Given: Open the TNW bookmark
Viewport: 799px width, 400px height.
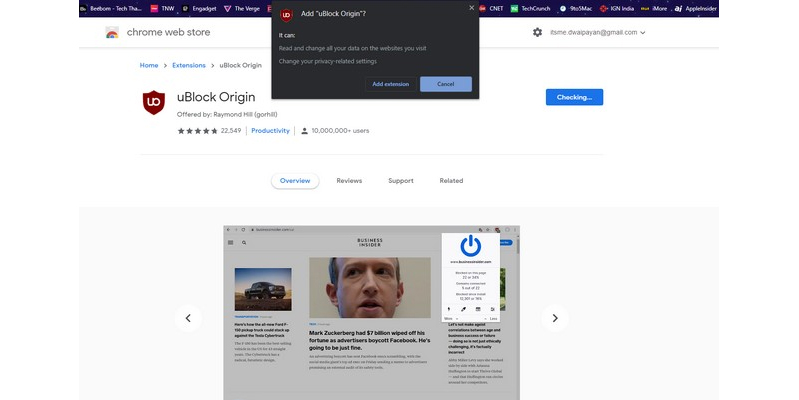Looking at the screenshot, I should pos(162,8).
